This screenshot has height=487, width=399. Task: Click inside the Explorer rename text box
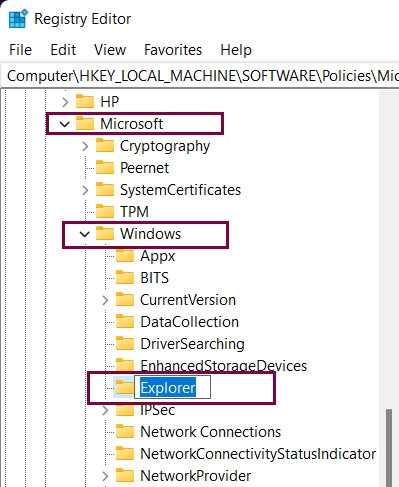[172, 387]
